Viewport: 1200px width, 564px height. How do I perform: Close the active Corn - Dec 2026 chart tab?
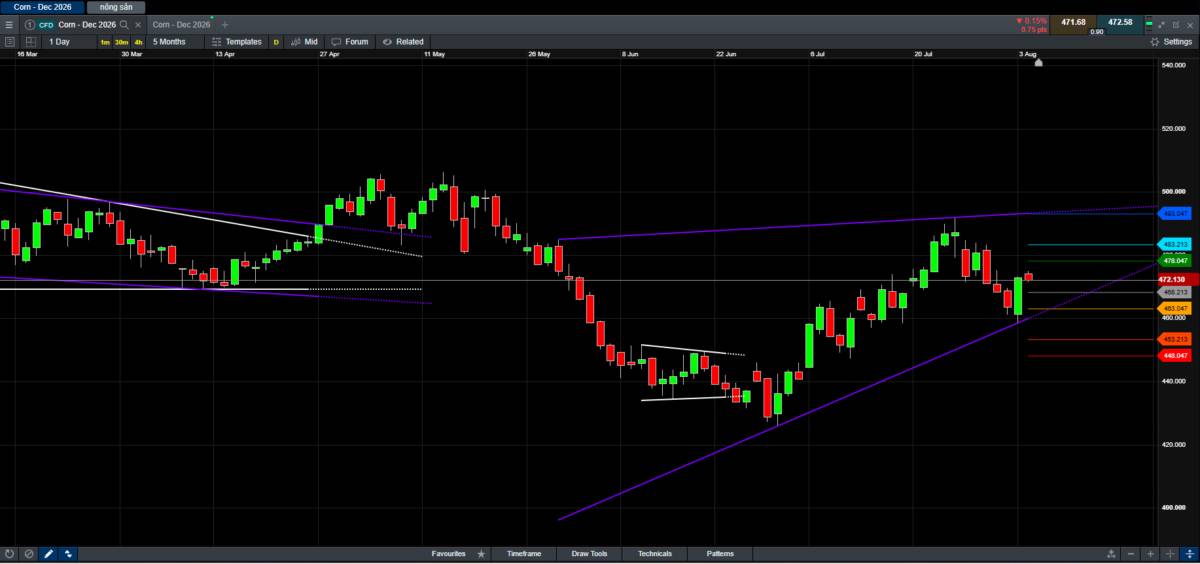point(138,24)
